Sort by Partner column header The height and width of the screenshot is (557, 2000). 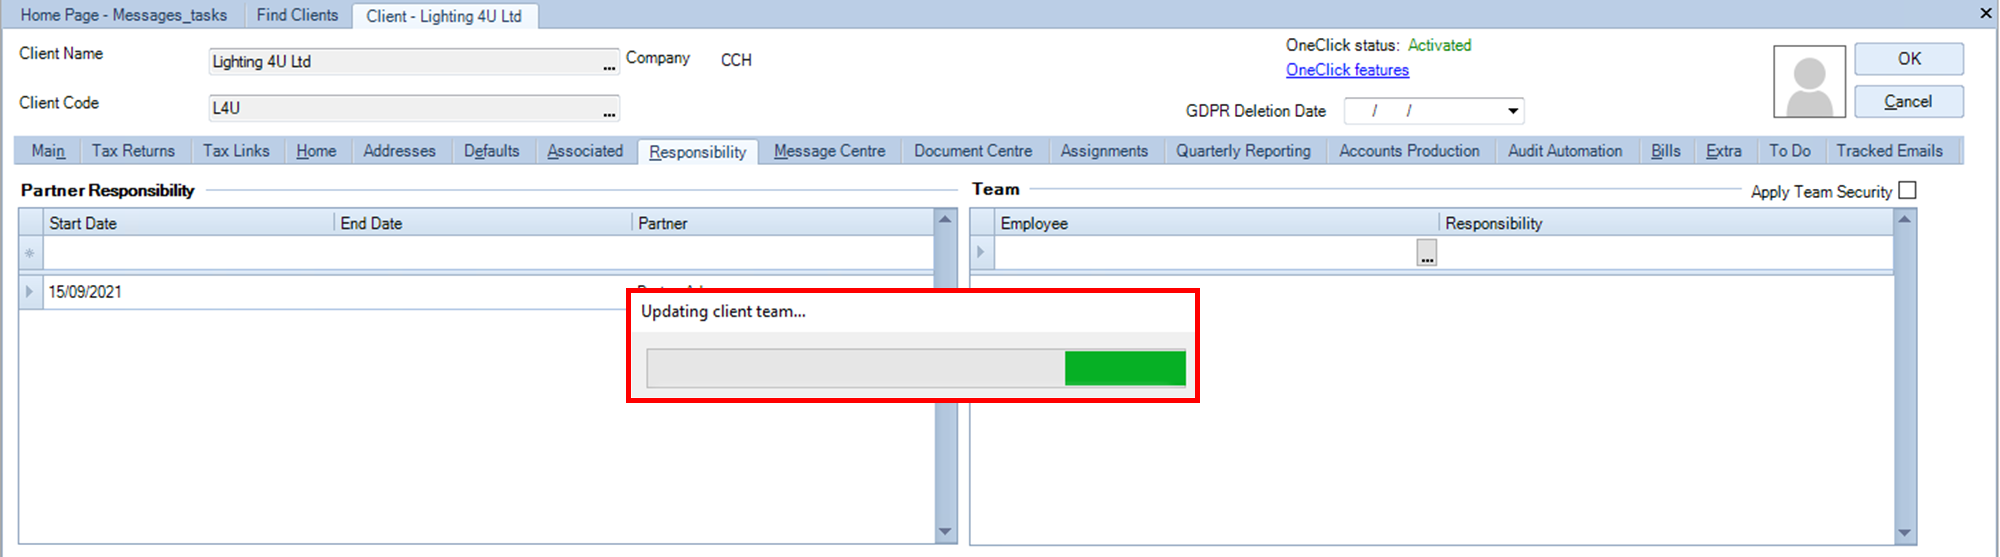pyautogui.click(x=783, y=223)
